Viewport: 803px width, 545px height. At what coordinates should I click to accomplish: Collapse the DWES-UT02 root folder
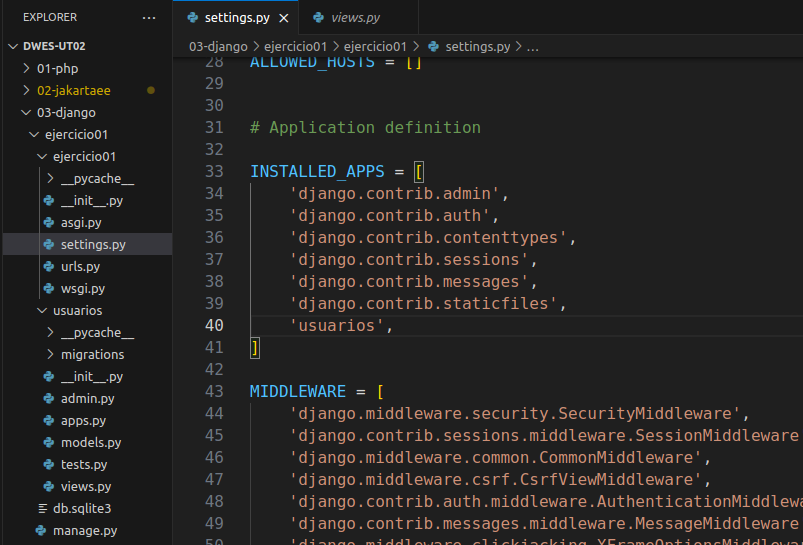56,46
